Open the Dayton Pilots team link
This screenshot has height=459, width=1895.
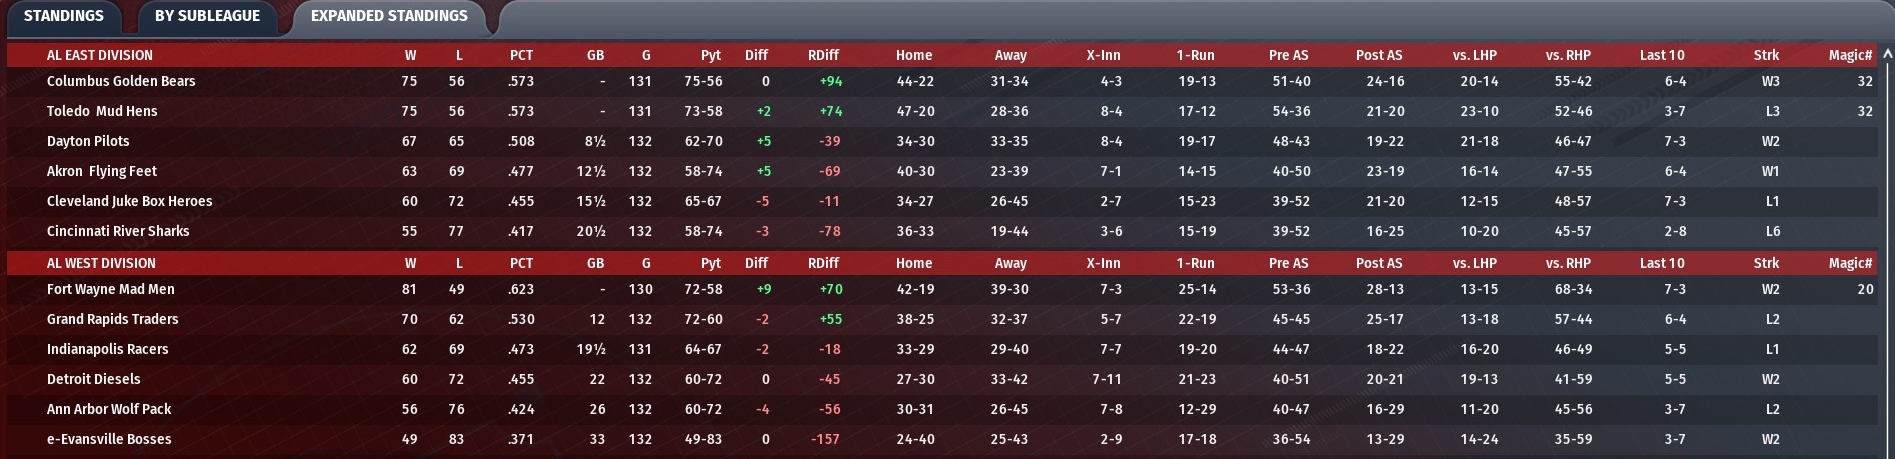tap(88, 141)
